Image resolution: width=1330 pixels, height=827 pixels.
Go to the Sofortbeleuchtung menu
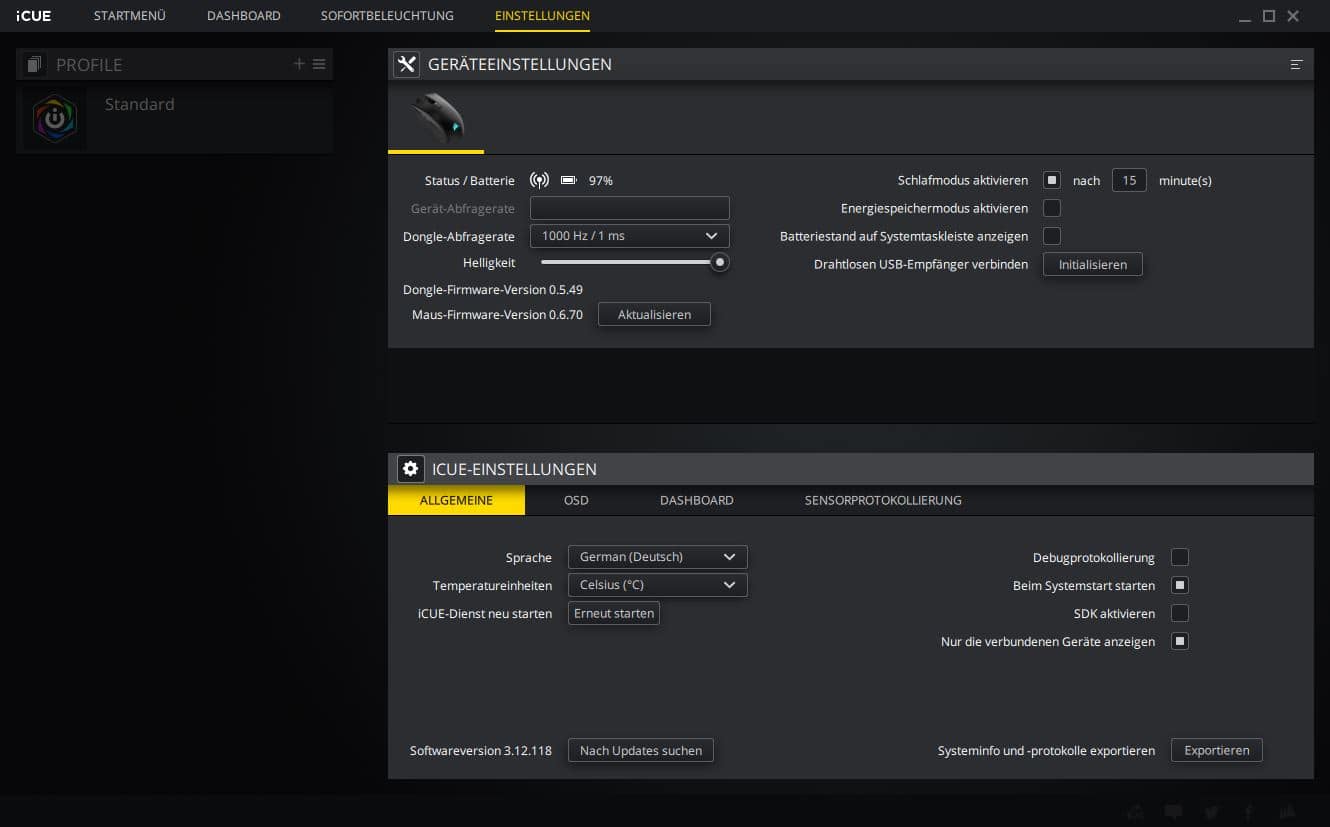tap(387, 16)
